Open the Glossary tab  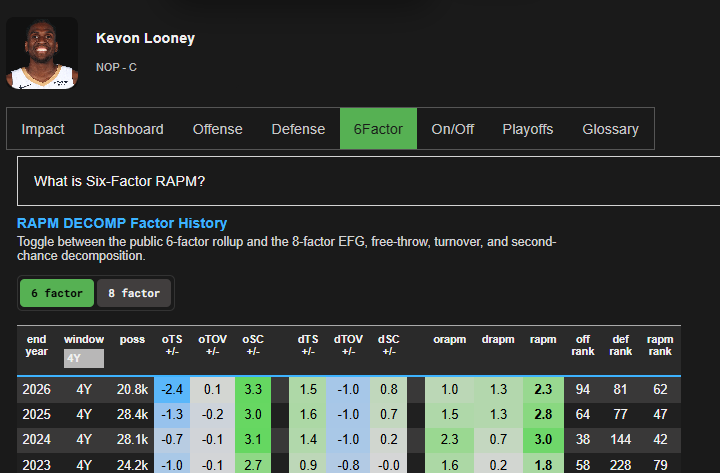610,129
